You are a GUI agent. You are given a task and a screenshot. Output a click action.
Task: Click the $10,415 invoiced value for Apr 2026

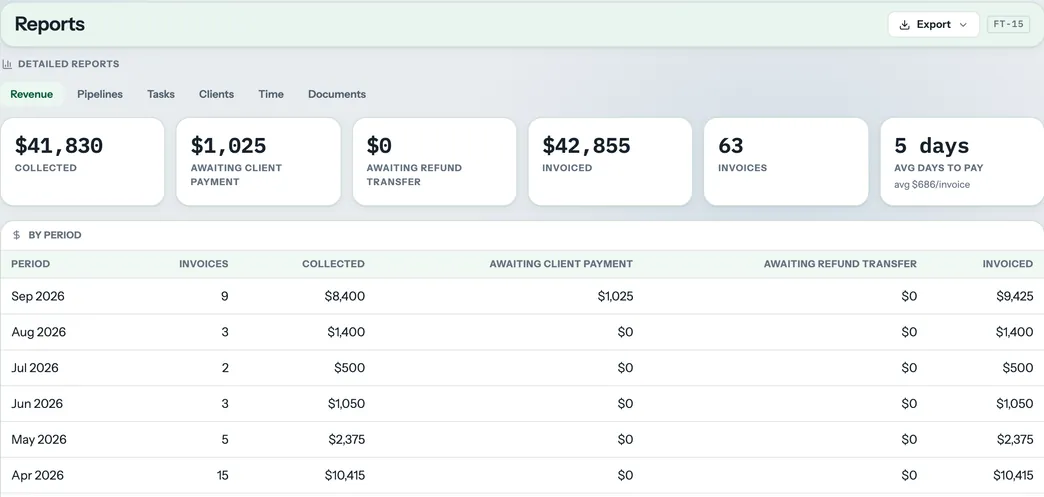point(1013,476)
